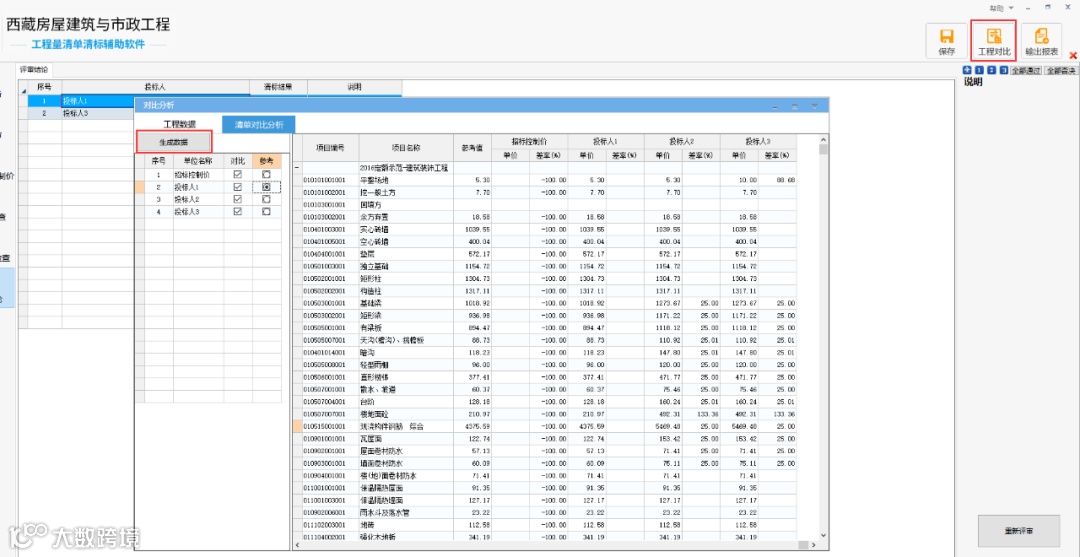Switch to the 工程数据 tab

[179, 125]
